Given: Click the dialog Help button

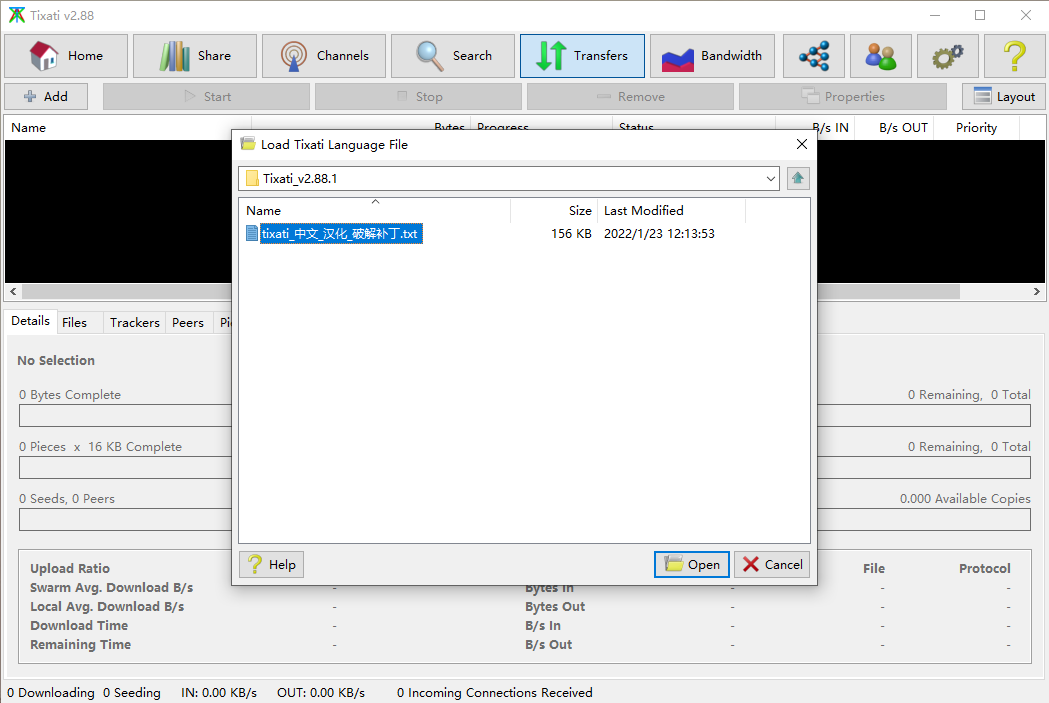Looking at the screenshot, I should pyautogui.click(x=271, y=565).
